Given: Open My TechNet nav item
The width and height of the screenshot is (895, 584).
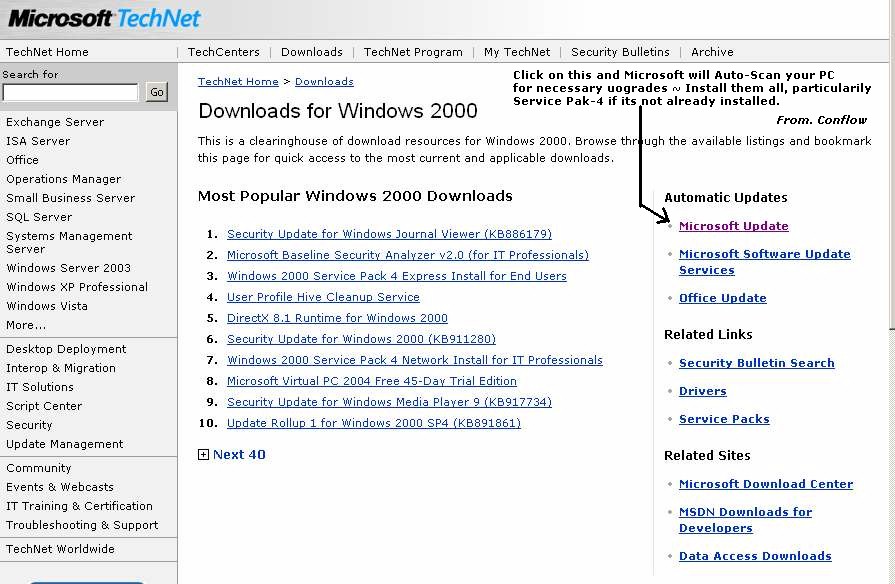Looking at the screenshot, I should click(517, 52).
